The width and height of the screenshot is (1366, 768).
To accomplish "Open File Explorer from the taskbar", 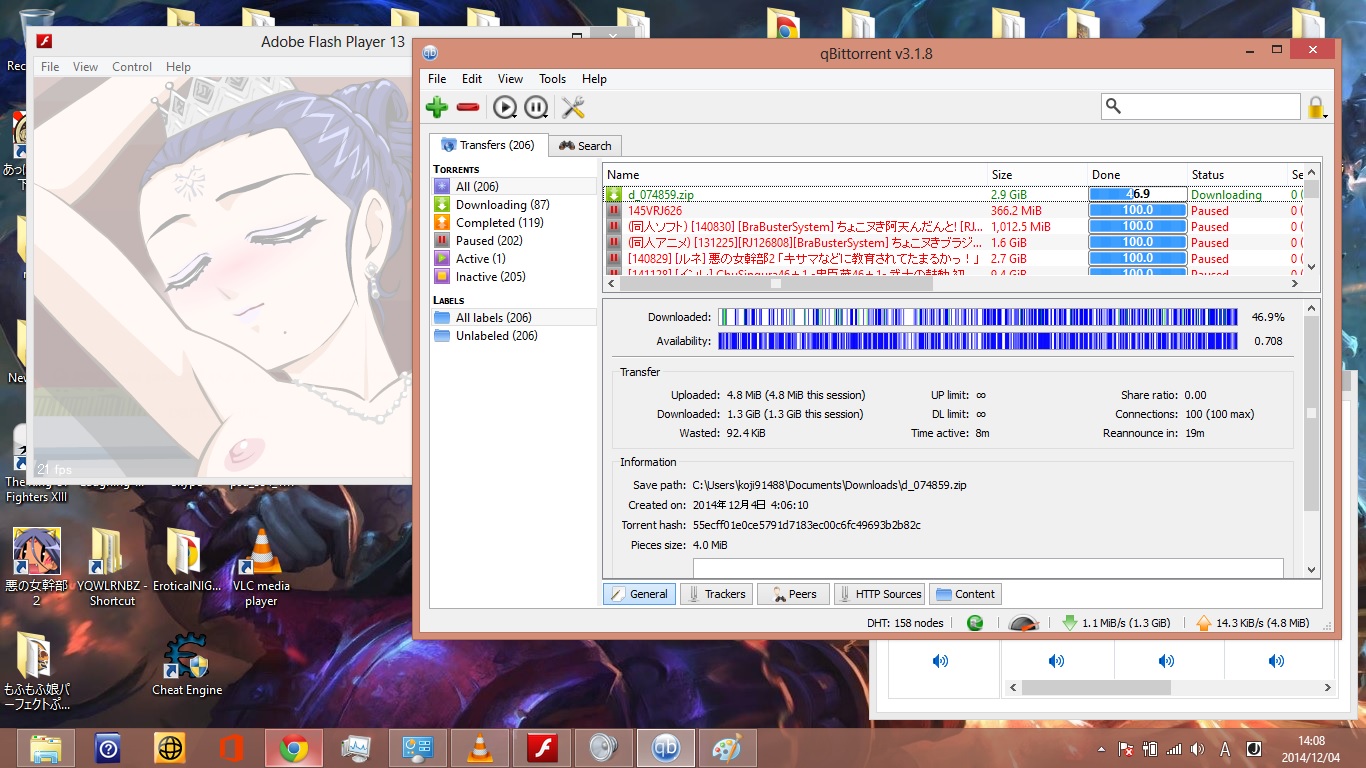I will [x=46, y=748].
